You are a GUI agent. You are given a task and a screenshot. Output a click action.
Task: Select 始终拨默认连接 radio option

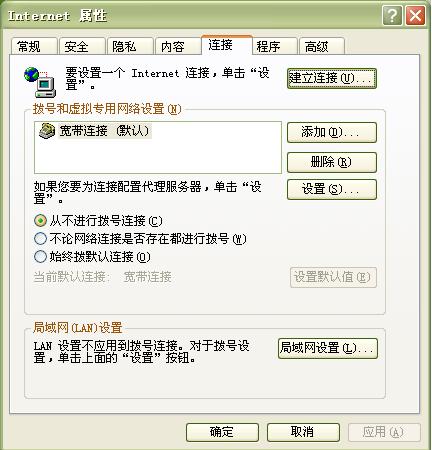(x=40, y=257)
